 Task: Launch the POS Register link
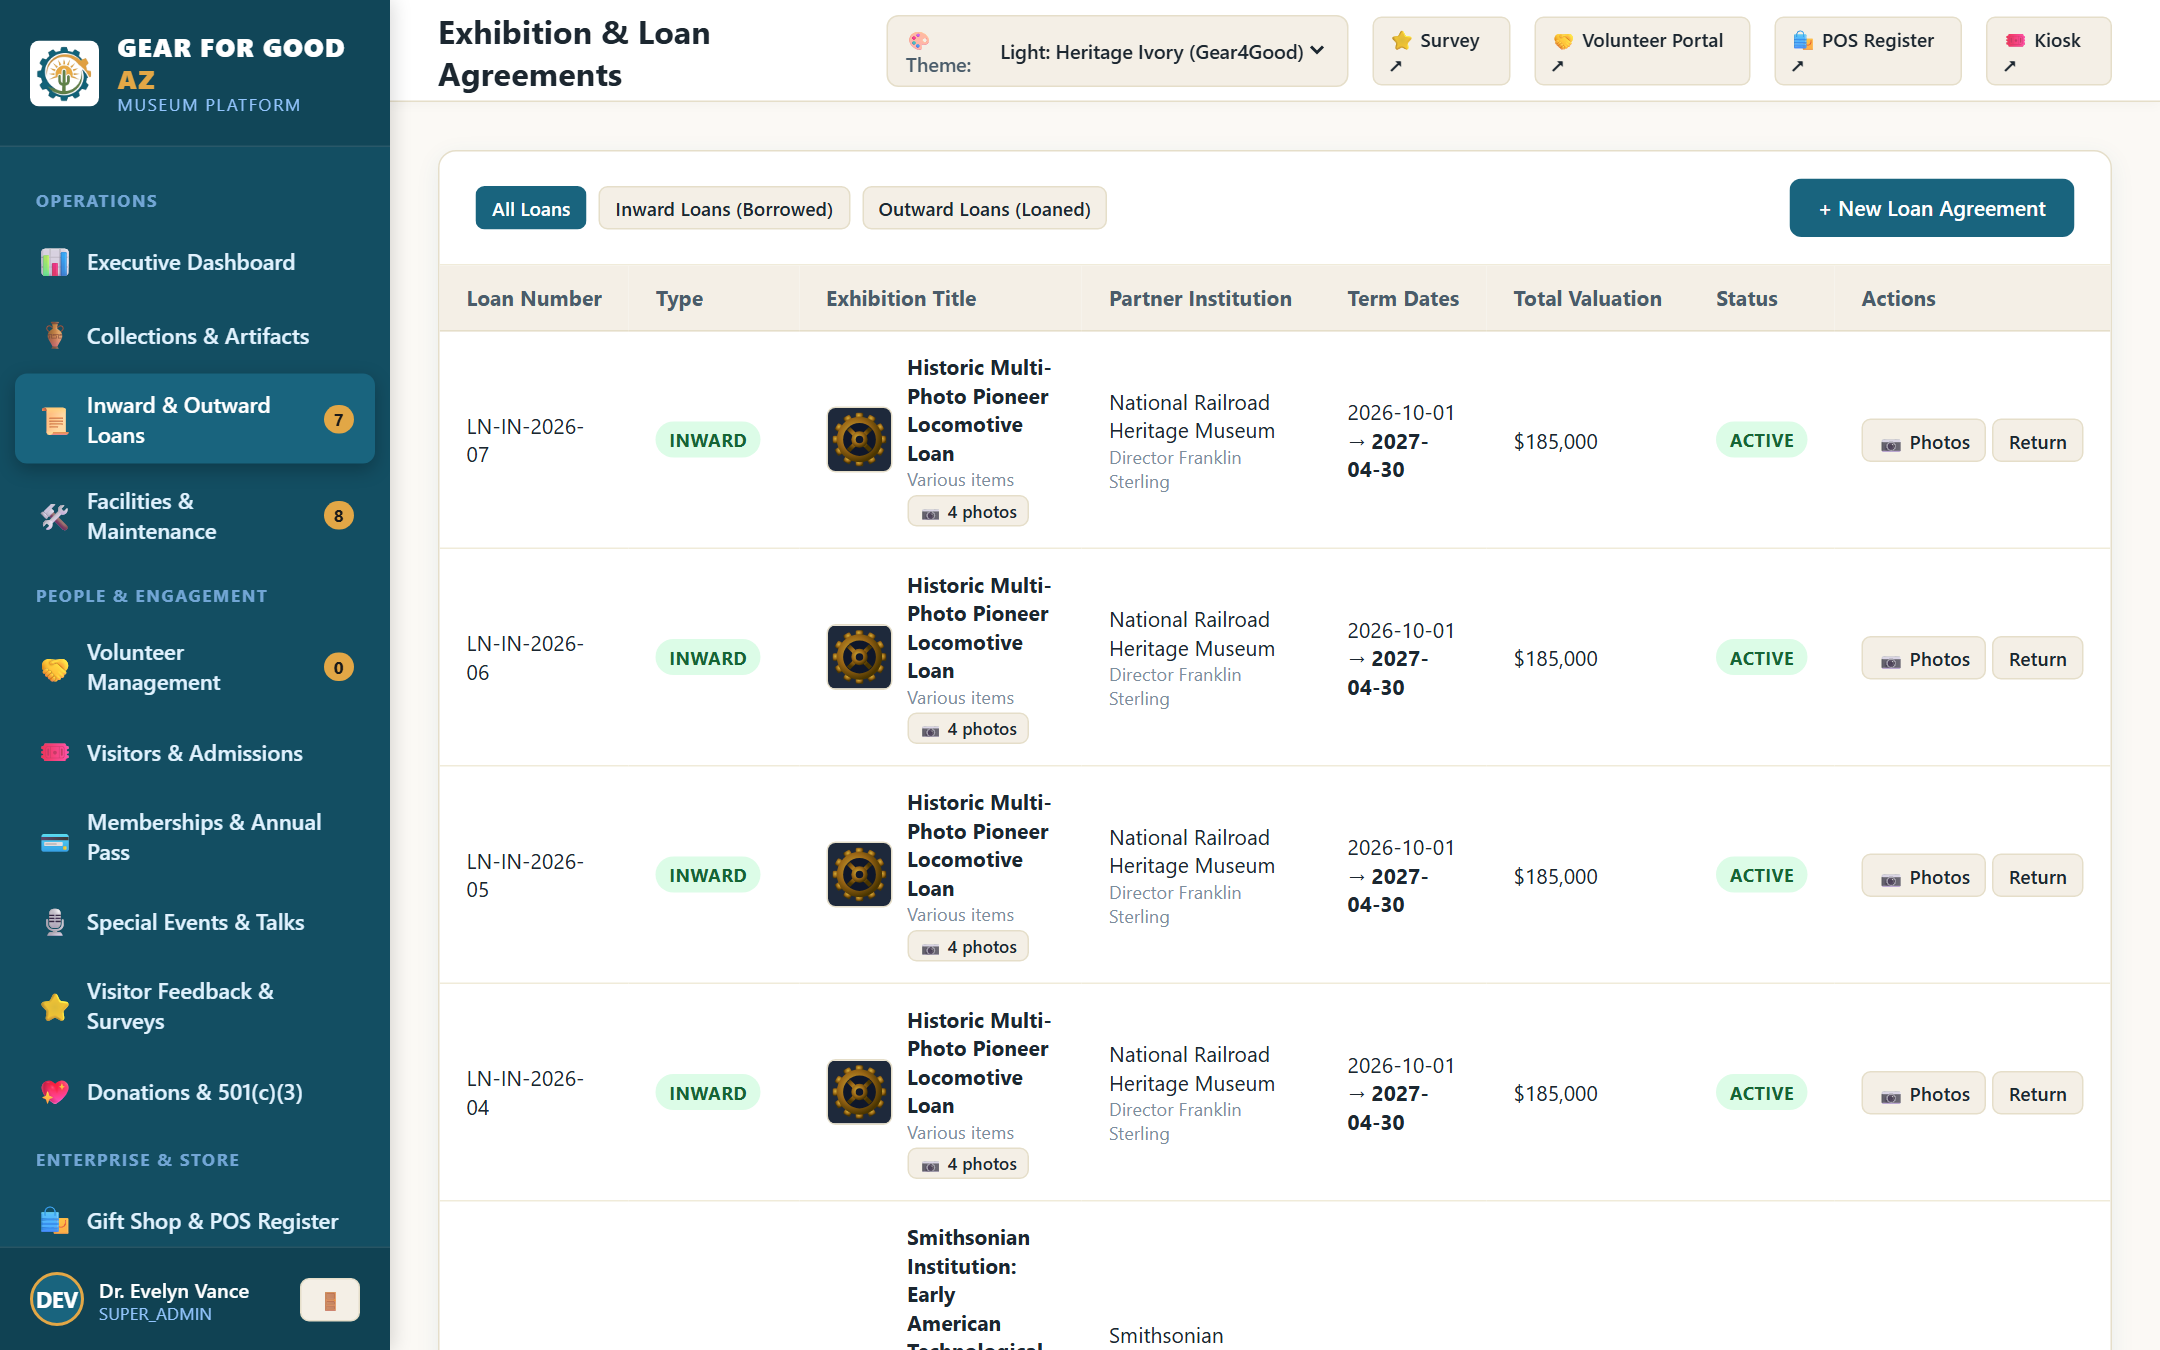1867,51
